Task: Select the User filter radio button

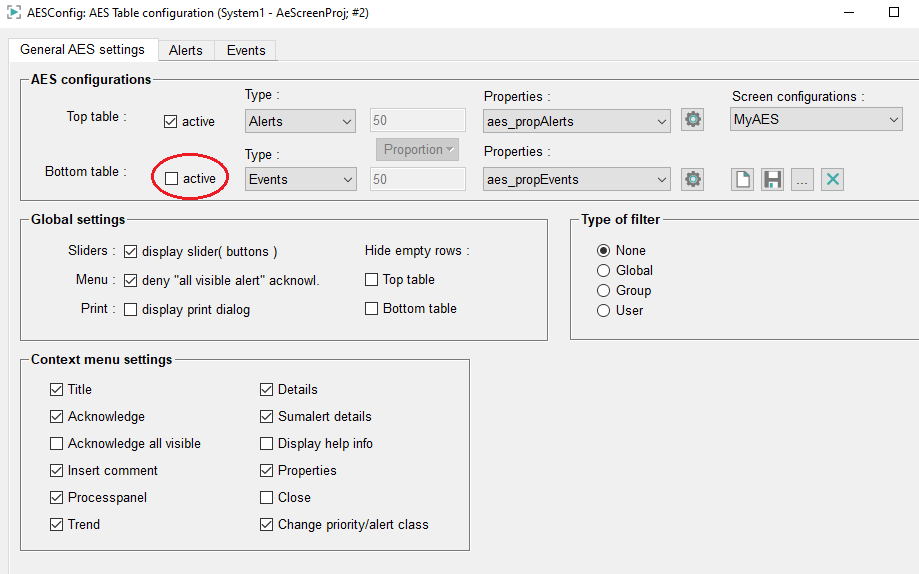Action: pyautogui.click(x=603, y=310)
